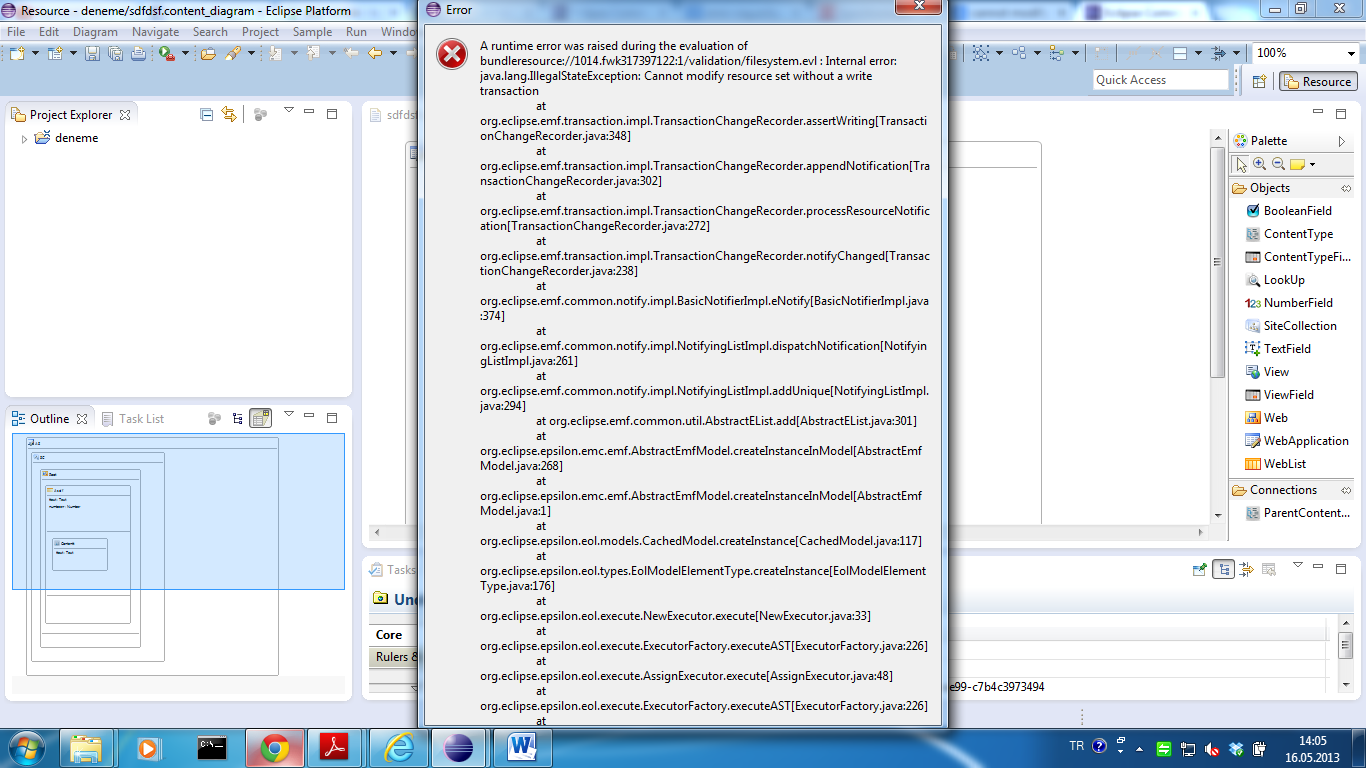1366x768 pixels.
Task: Click the Save All toolbar icon
Action: point(114,53)
